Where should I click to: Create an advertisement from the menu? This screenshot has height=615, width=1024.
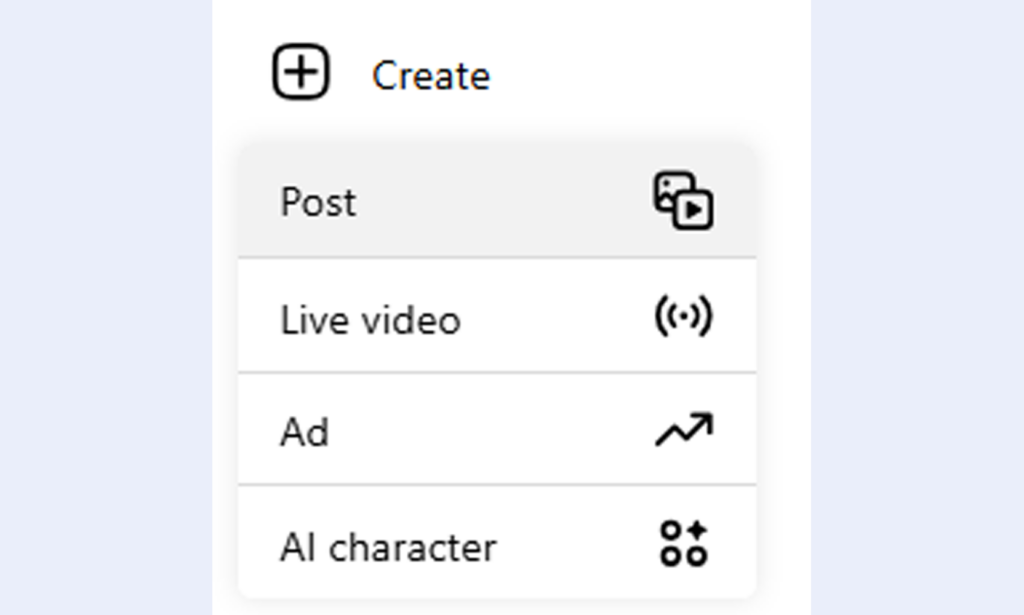coord(497,431)
